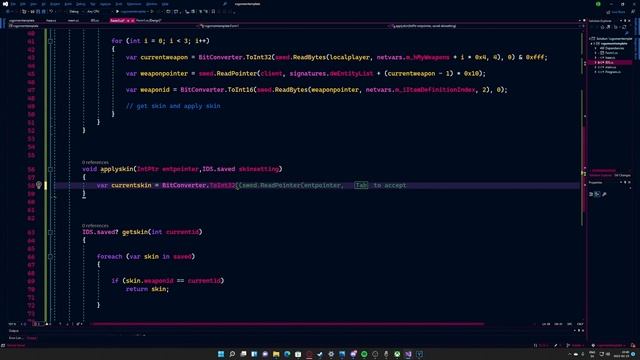
Task: Open Settings gear from the taskbar
Action: click(331, 354)
